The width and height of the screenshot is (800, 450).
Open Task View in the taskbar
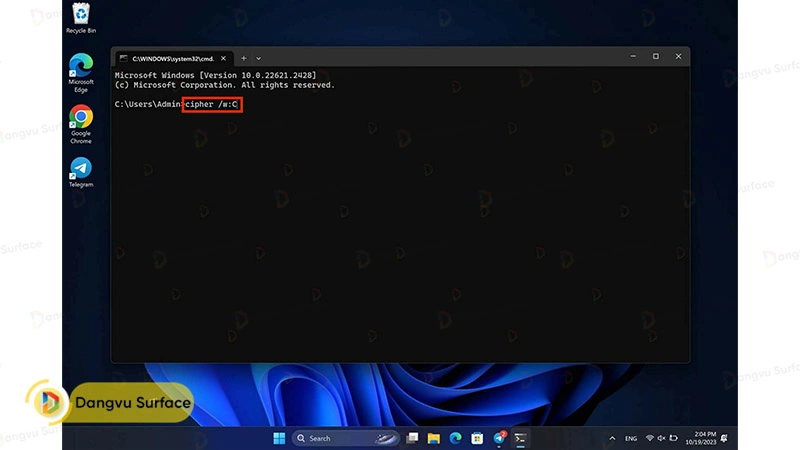pos(412,438)
